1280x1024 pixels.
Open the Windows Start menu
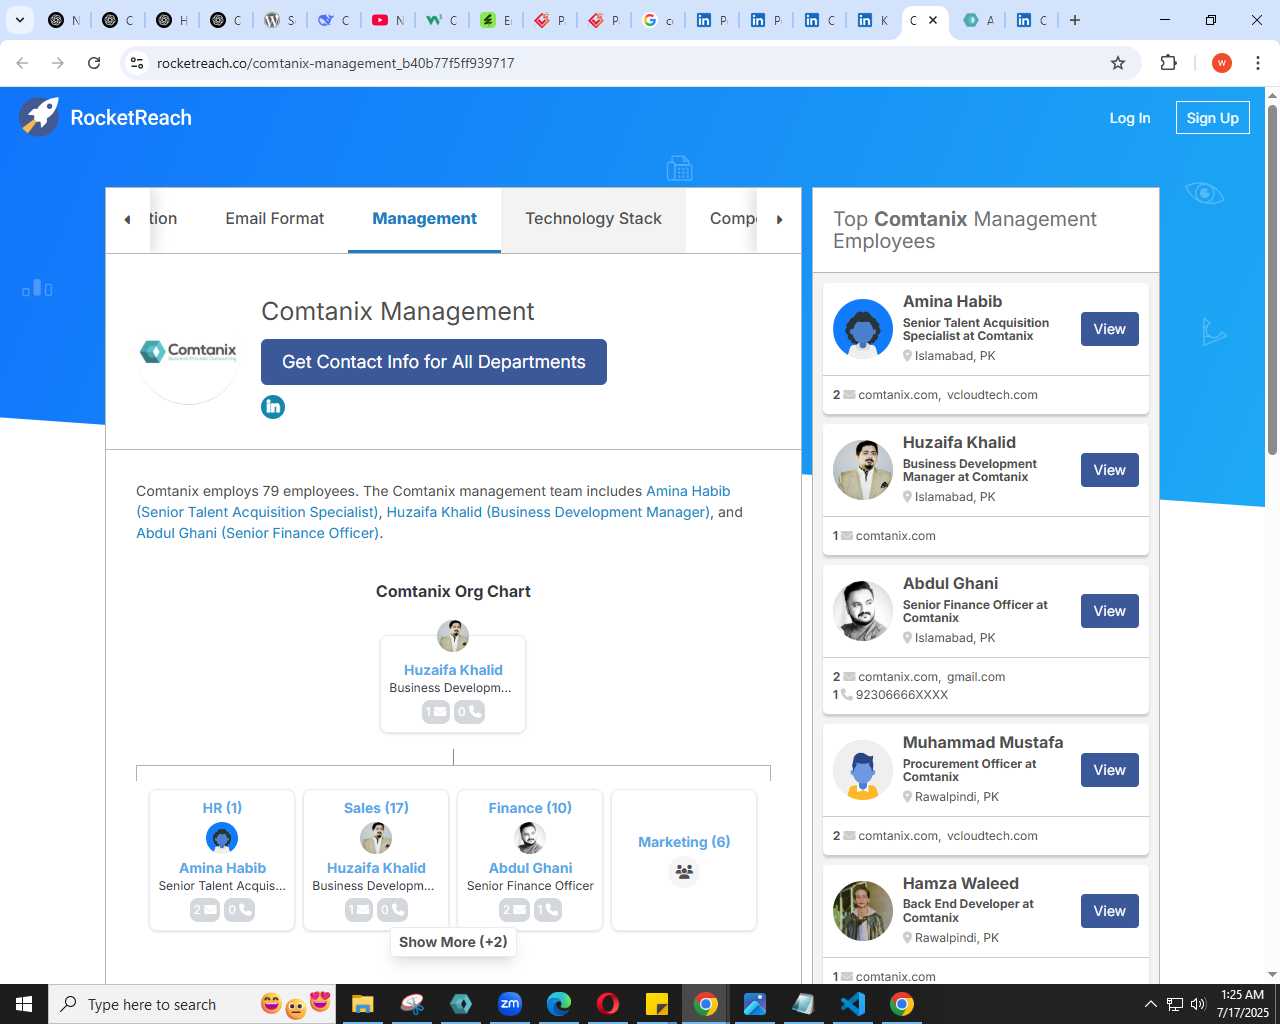point(24,1004)
